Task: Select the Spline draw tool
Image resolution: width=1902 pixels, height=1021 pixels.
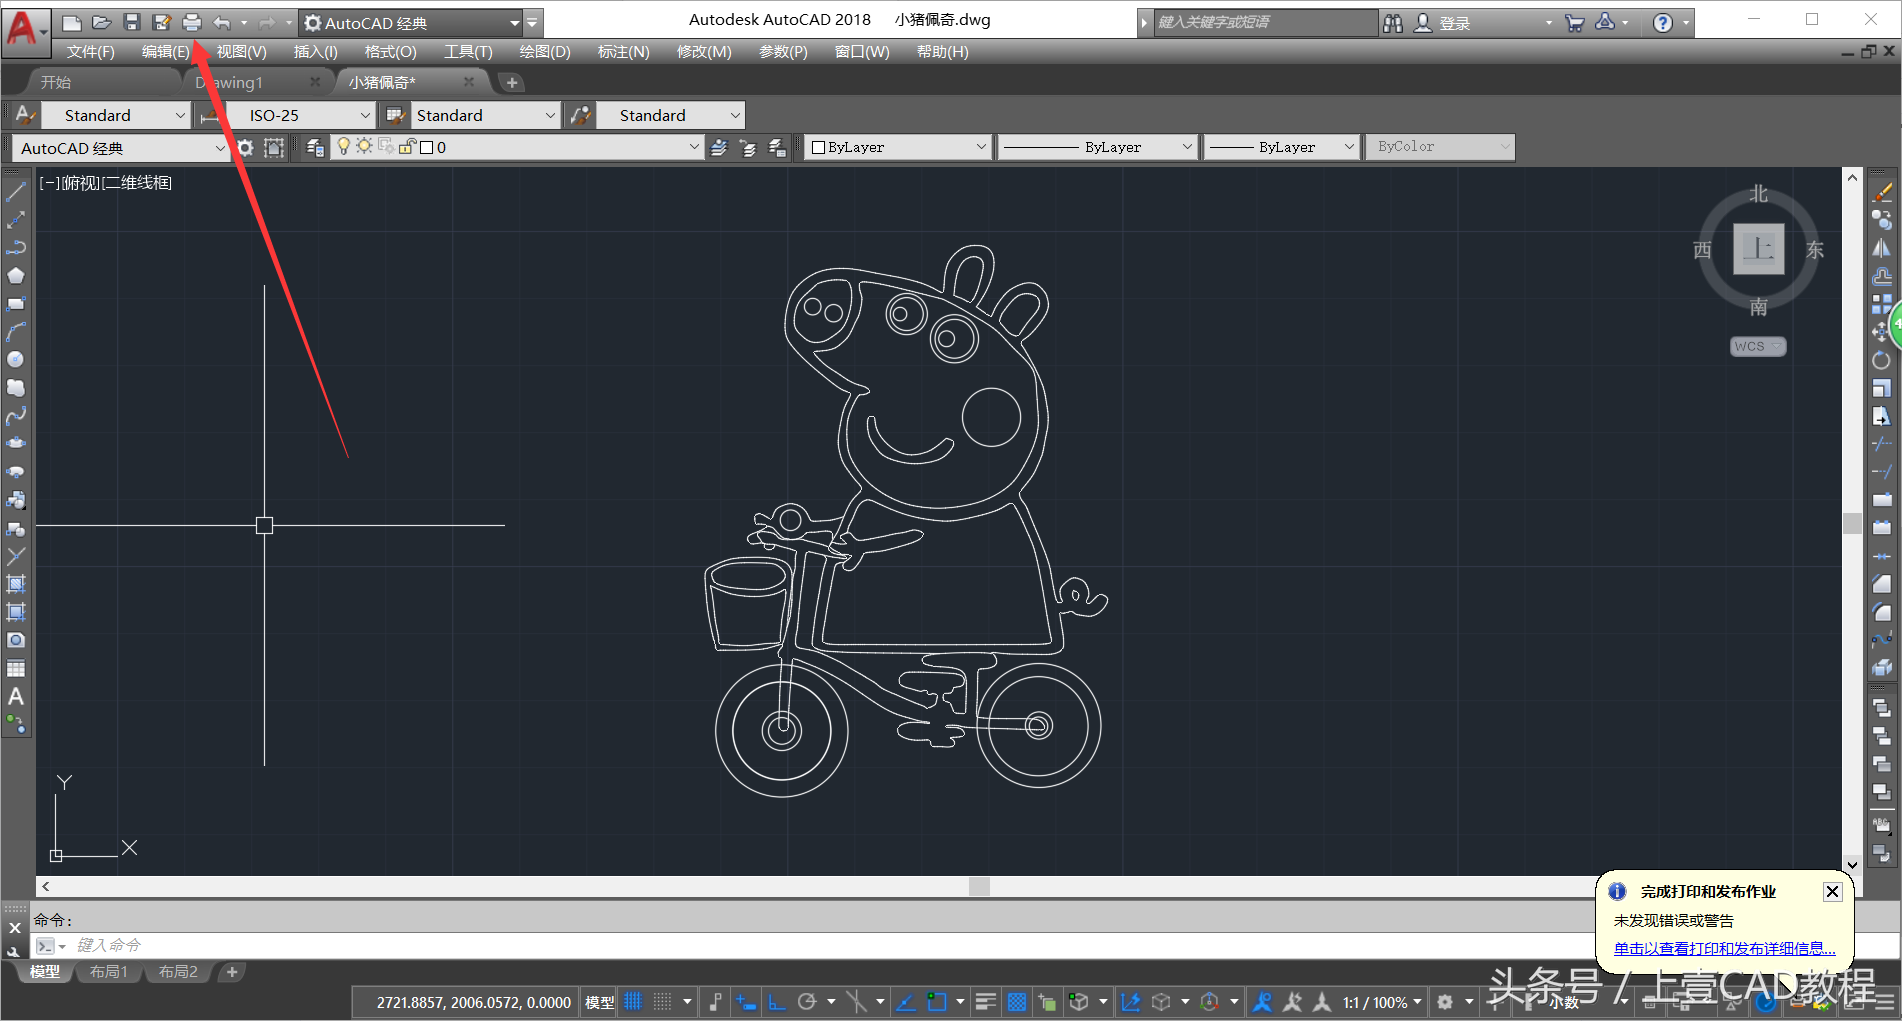Action: (x=16, y=415)
